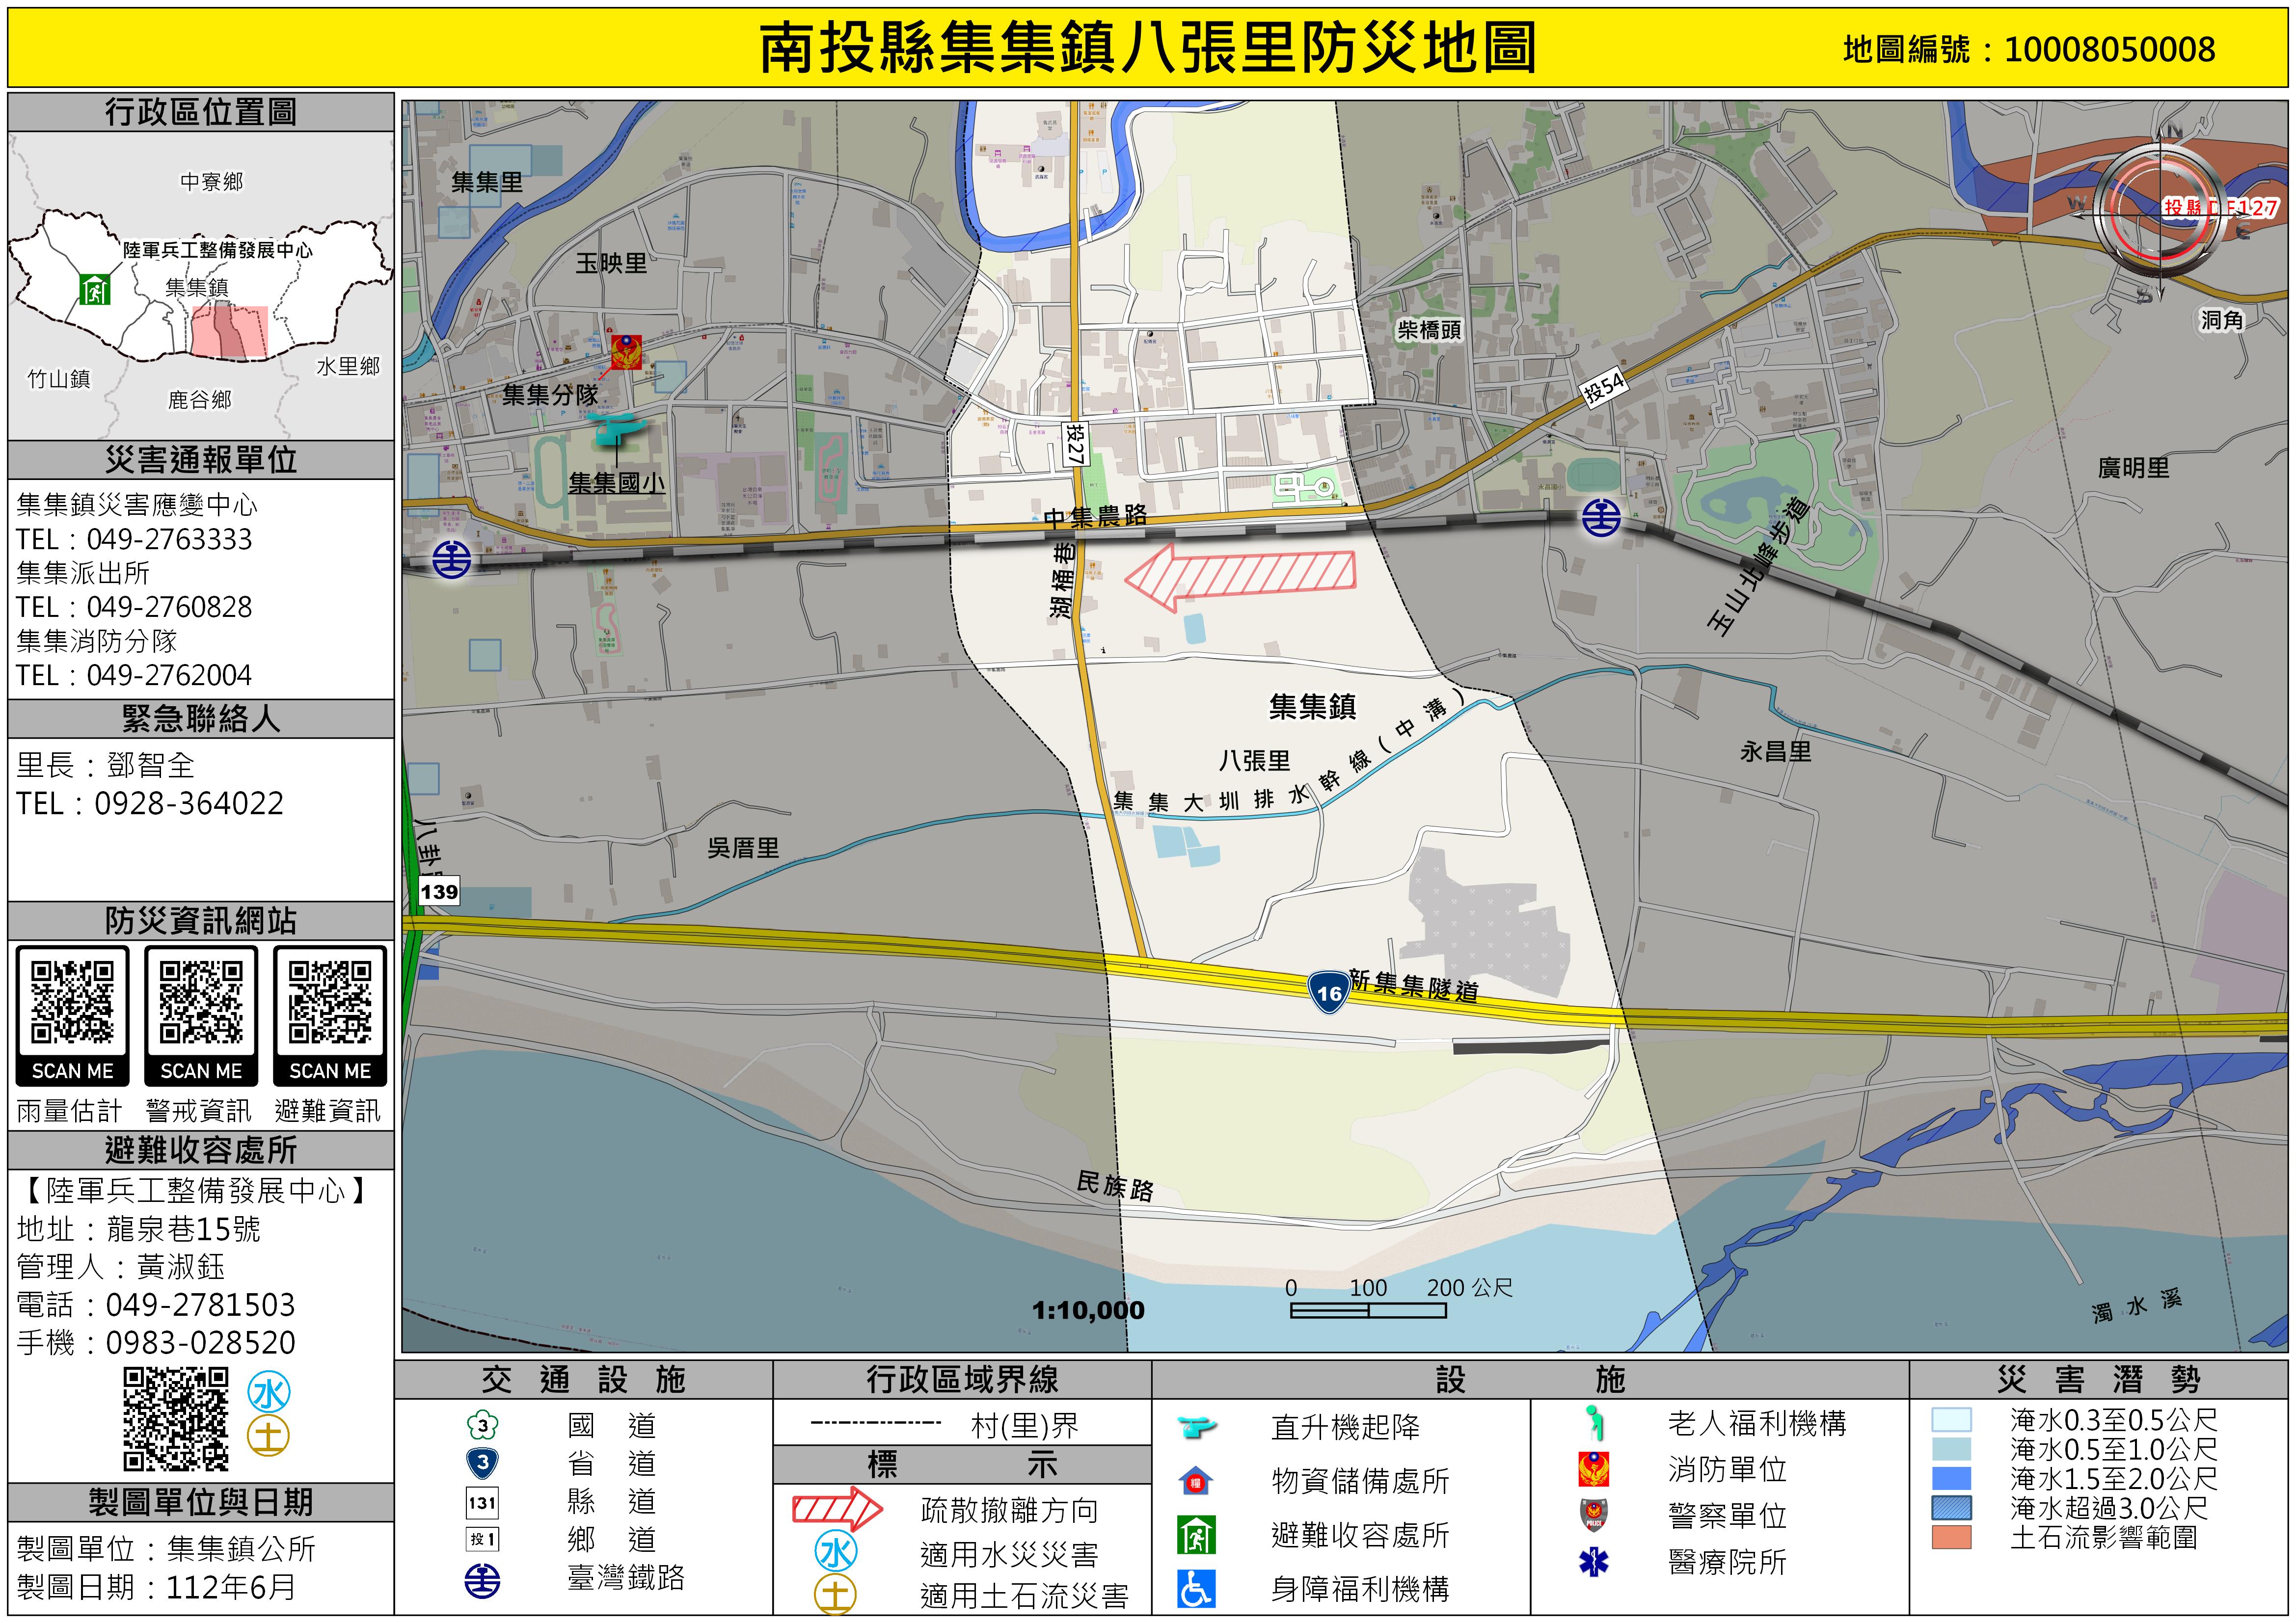
Task: Click the county road 139 shield
Action: 439,891
